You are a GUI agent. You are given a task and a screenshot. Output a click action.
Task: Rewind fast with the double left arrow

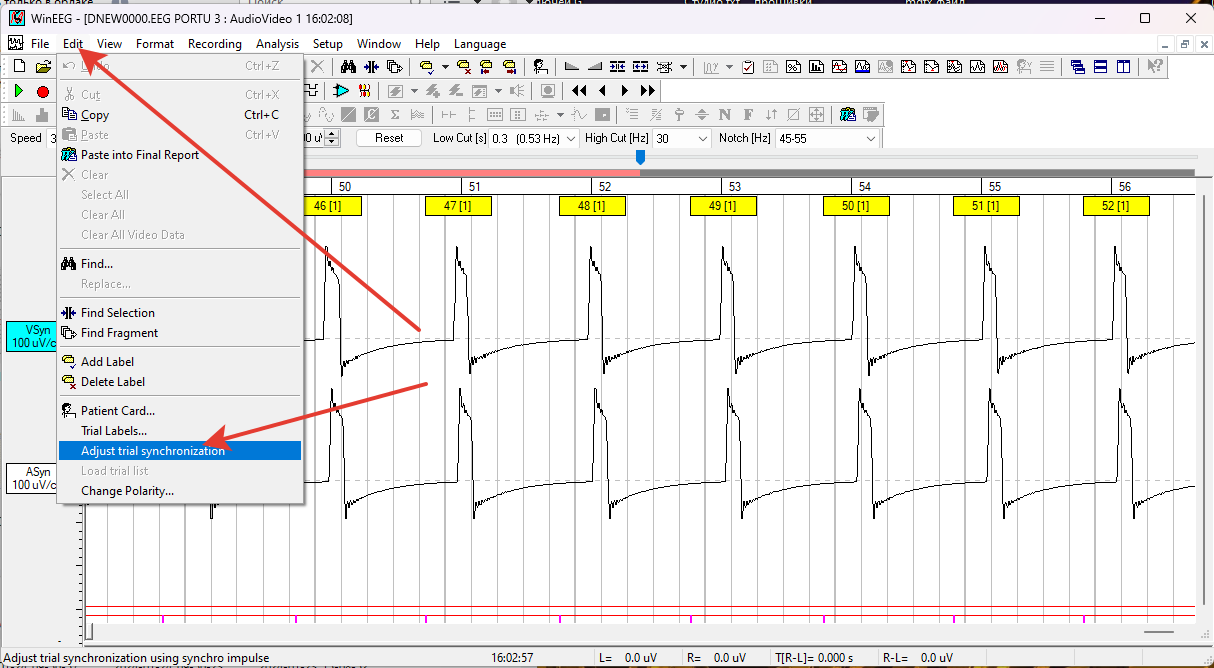[x=579, y=91]
